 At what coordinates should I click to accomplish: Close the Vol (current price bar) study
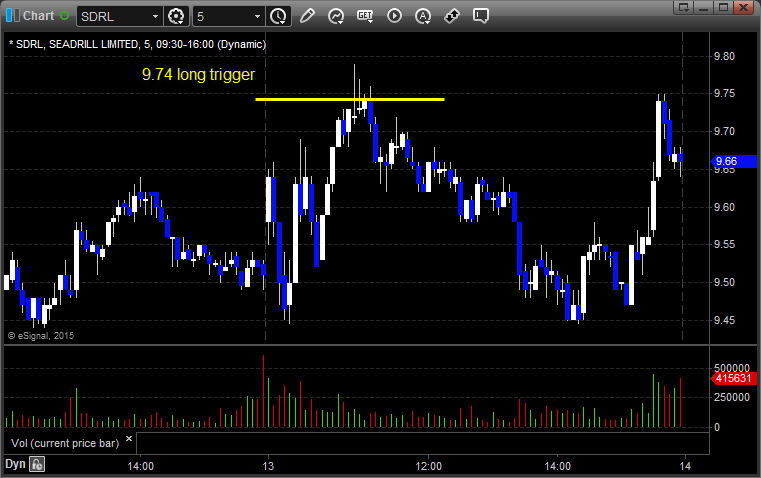[x=129, y=439]
